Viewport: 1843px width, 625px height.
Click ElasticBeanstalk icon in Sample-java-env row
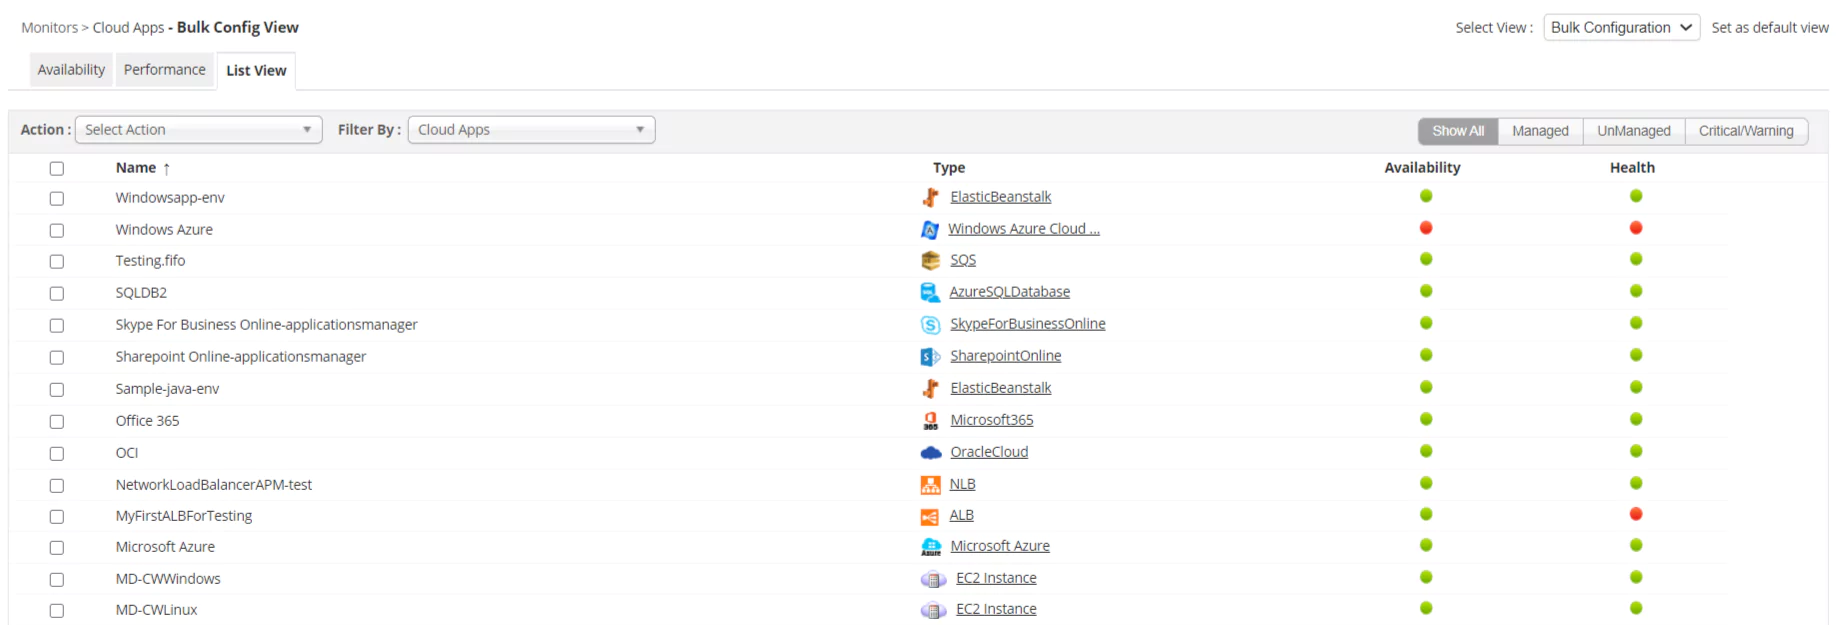pos(930,388)
